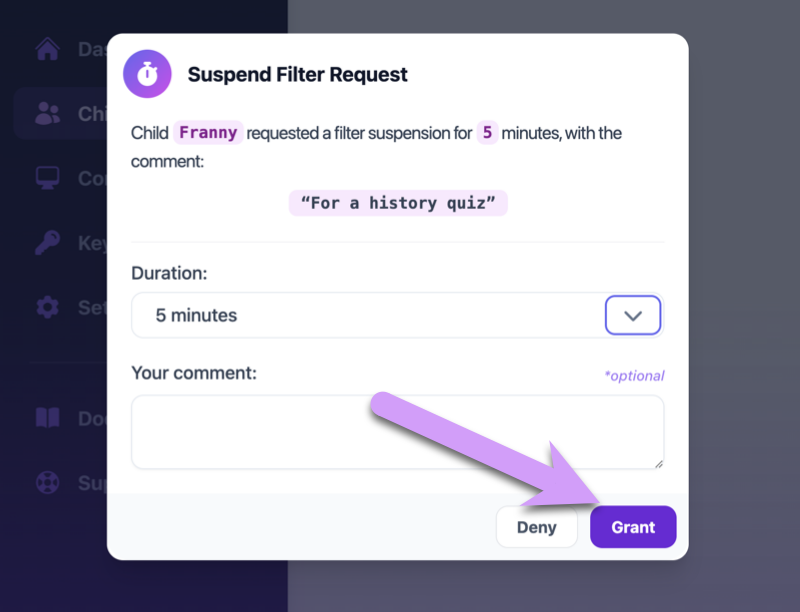The height and width of the screenshot is (612, 800).
Task: Click the Docs book icon in sidebar
Action: tap(47, 418)
